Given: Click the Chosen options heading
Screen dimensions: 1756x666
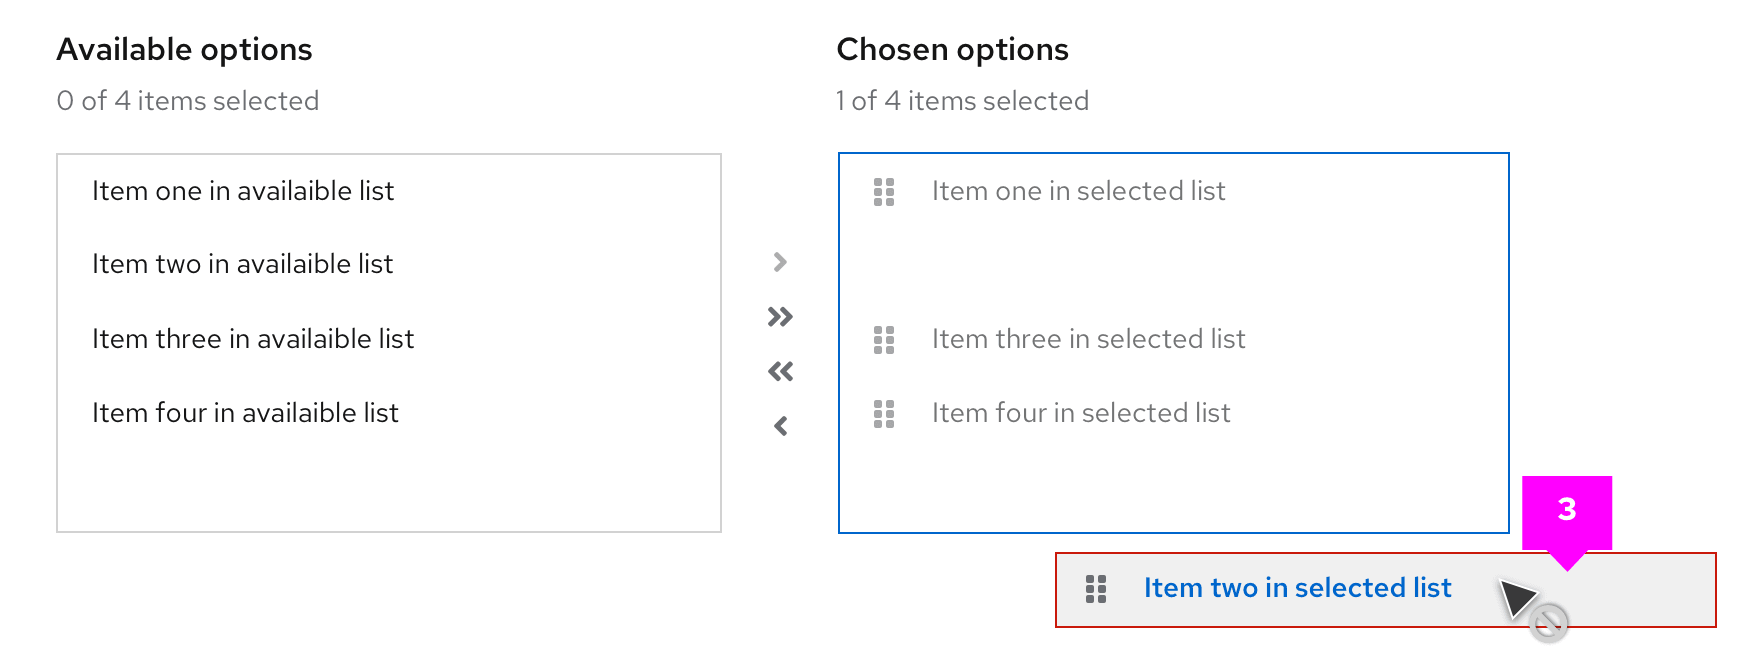Looking at the screenshot, I should click(x=952, y=49).
